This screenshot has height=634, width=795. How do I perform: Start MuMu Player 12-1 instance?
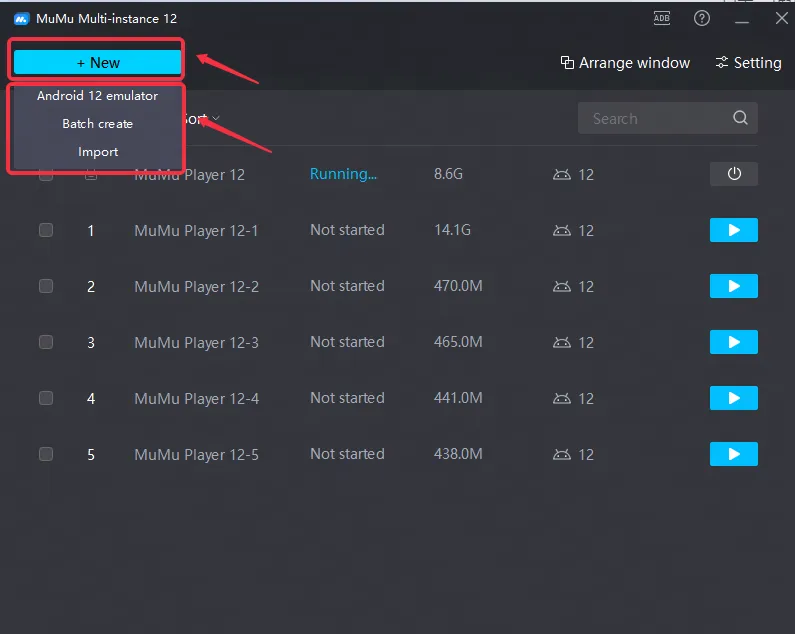(x=734, y=230)
